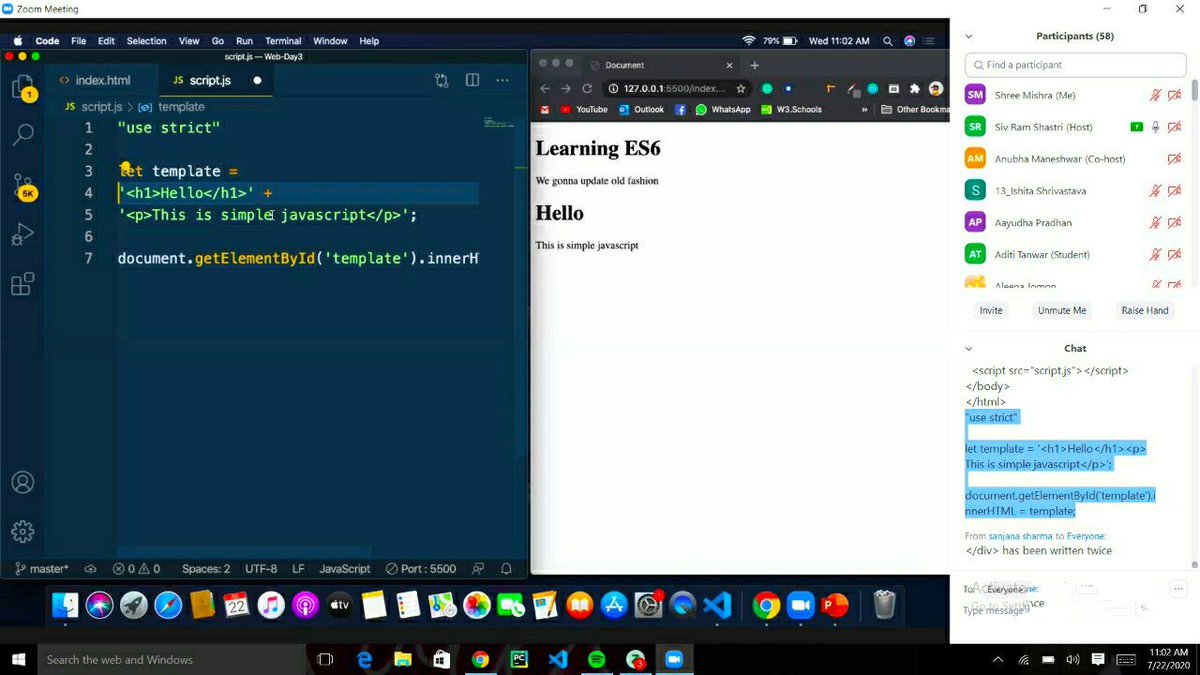Unmute Siv Ram Shastri's microphone
1200x675 pixels.
click(1155, 126)
